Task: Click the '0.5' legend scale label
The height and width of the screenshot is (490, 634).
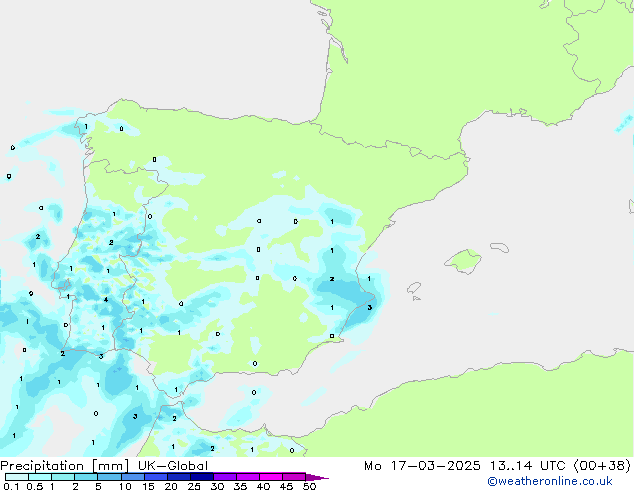Action: pos(34,486)
